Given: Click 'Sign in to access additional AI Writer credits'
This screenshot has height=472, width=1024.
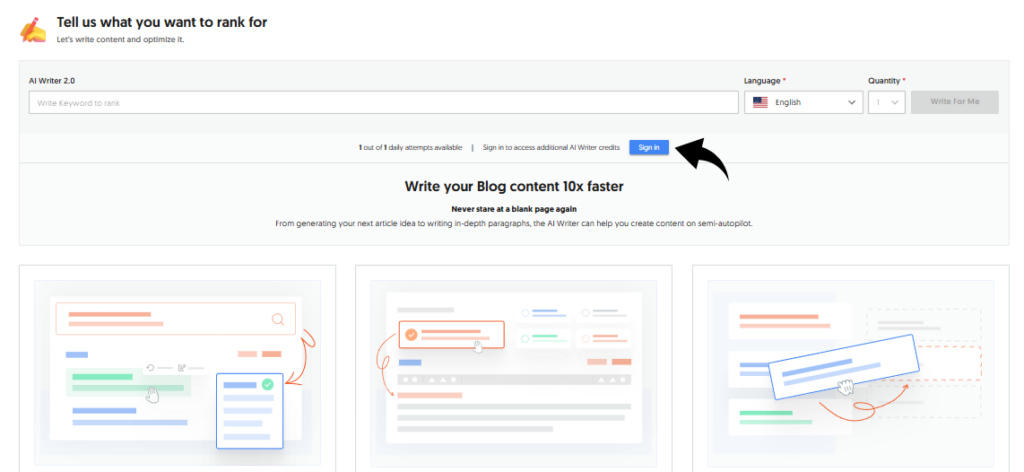Looking at the screenshot, I should click(551, 148).
